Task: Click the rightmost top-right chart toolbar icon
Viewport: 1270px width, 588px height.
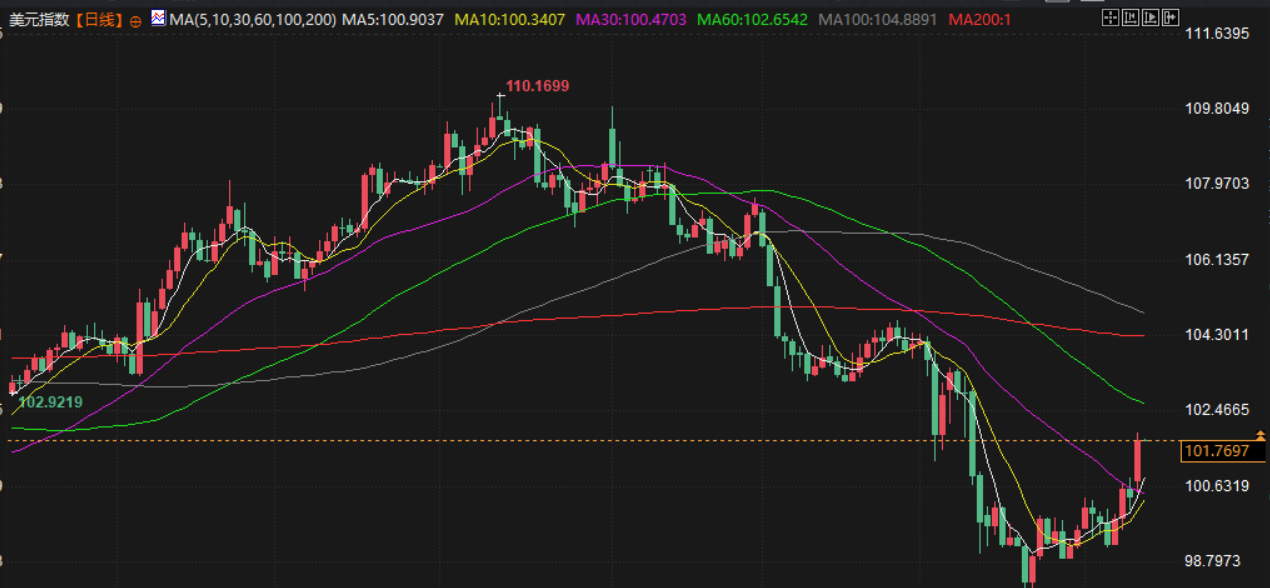Action: click(1171, 18)
